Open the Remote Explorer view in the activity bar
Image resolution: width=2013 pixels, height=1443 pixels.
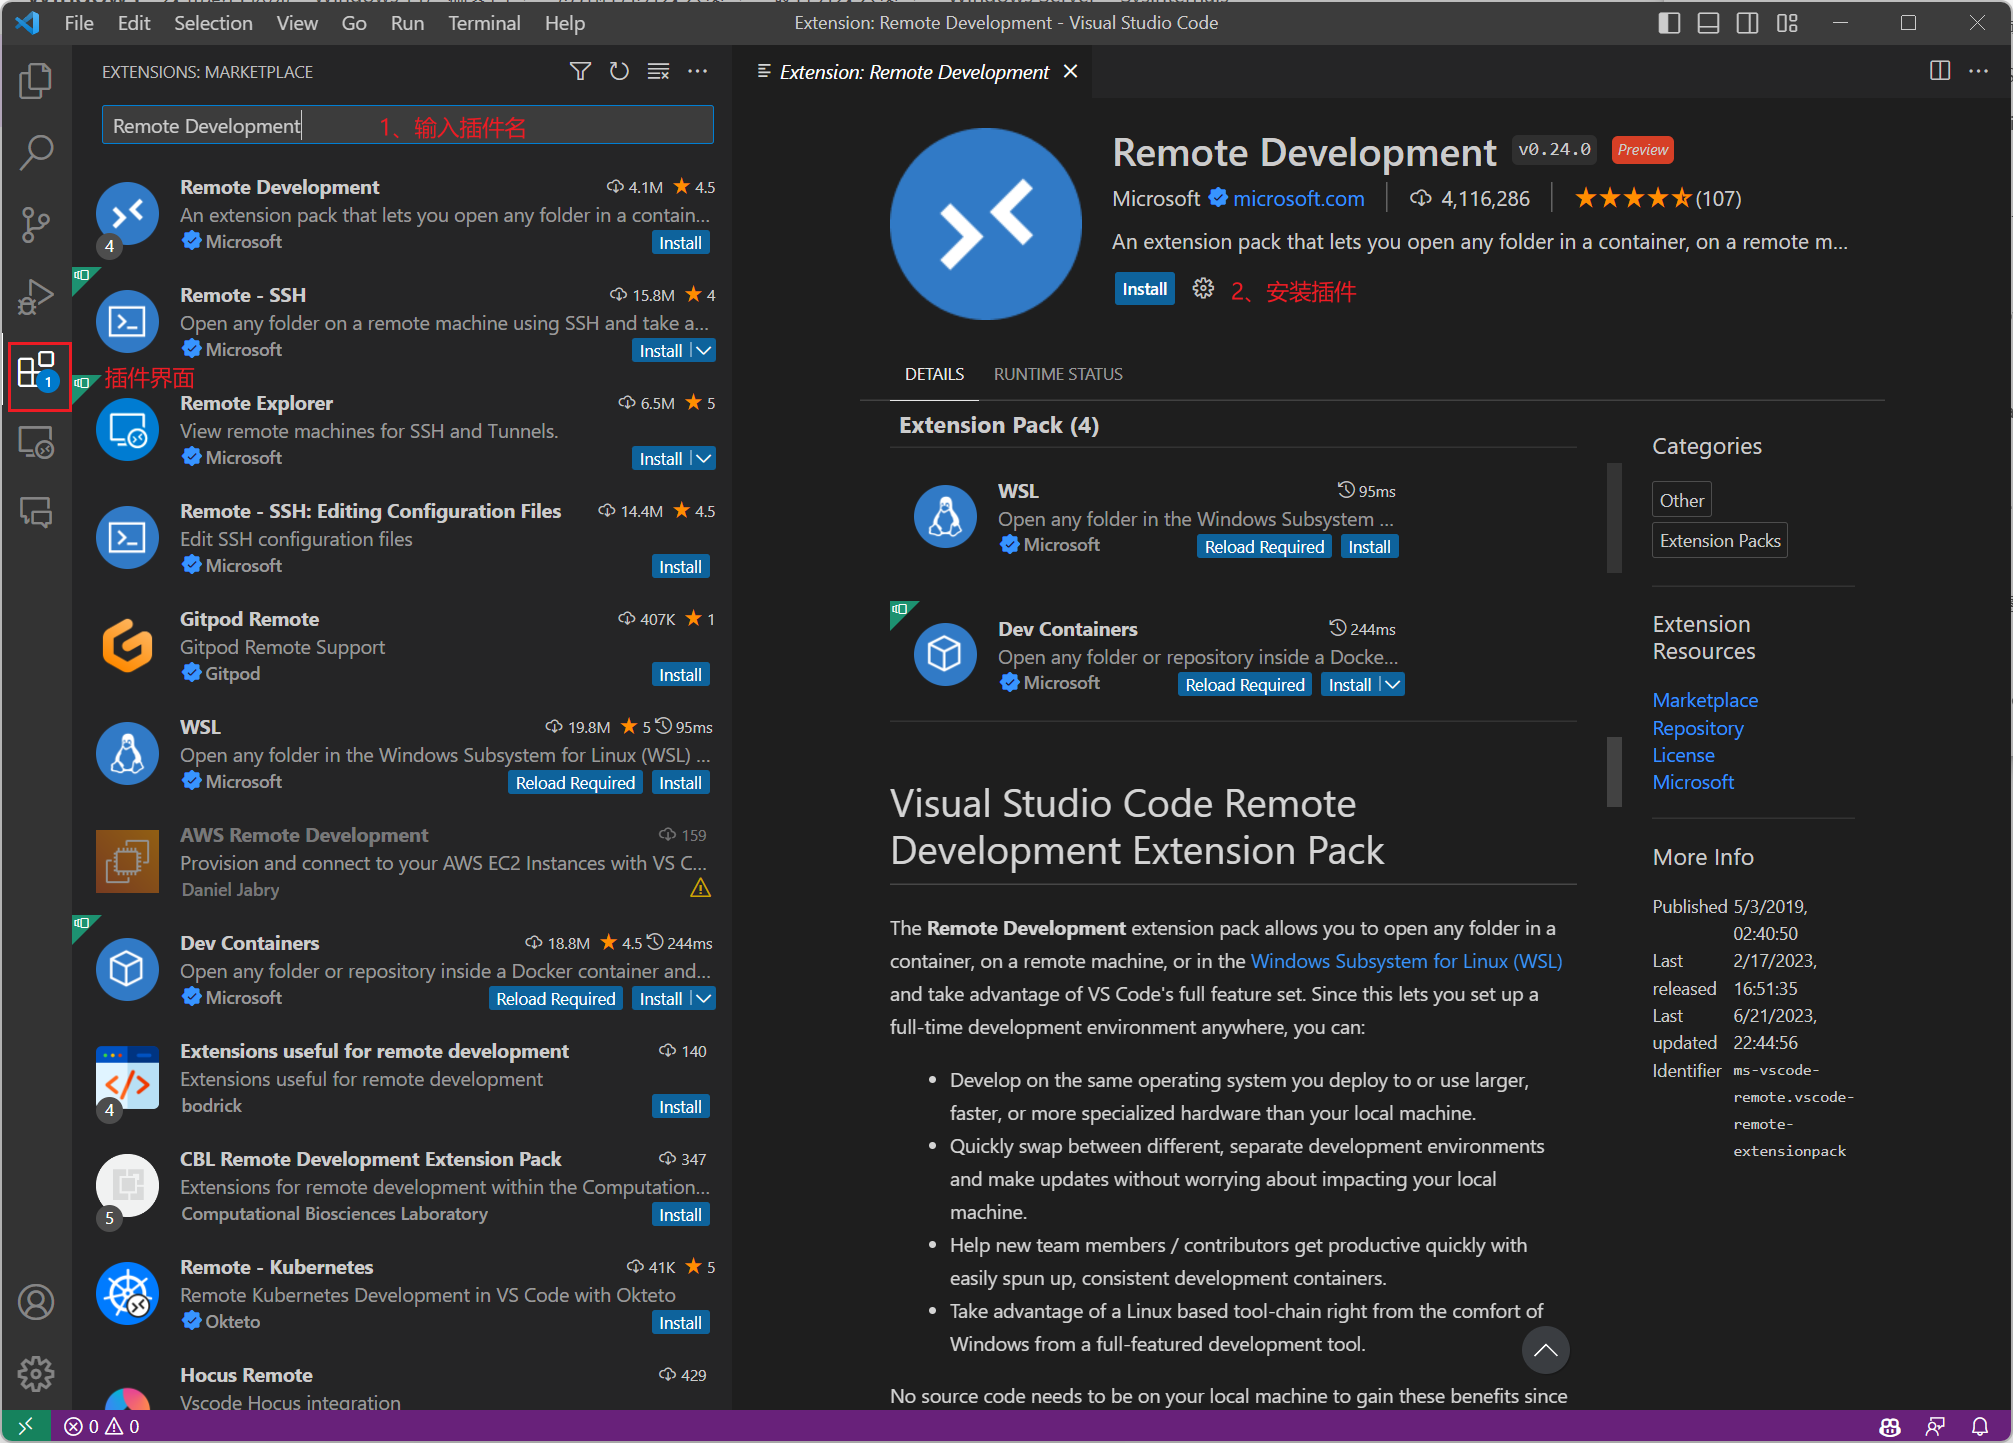pyautogui.click(x=36, y=443)
